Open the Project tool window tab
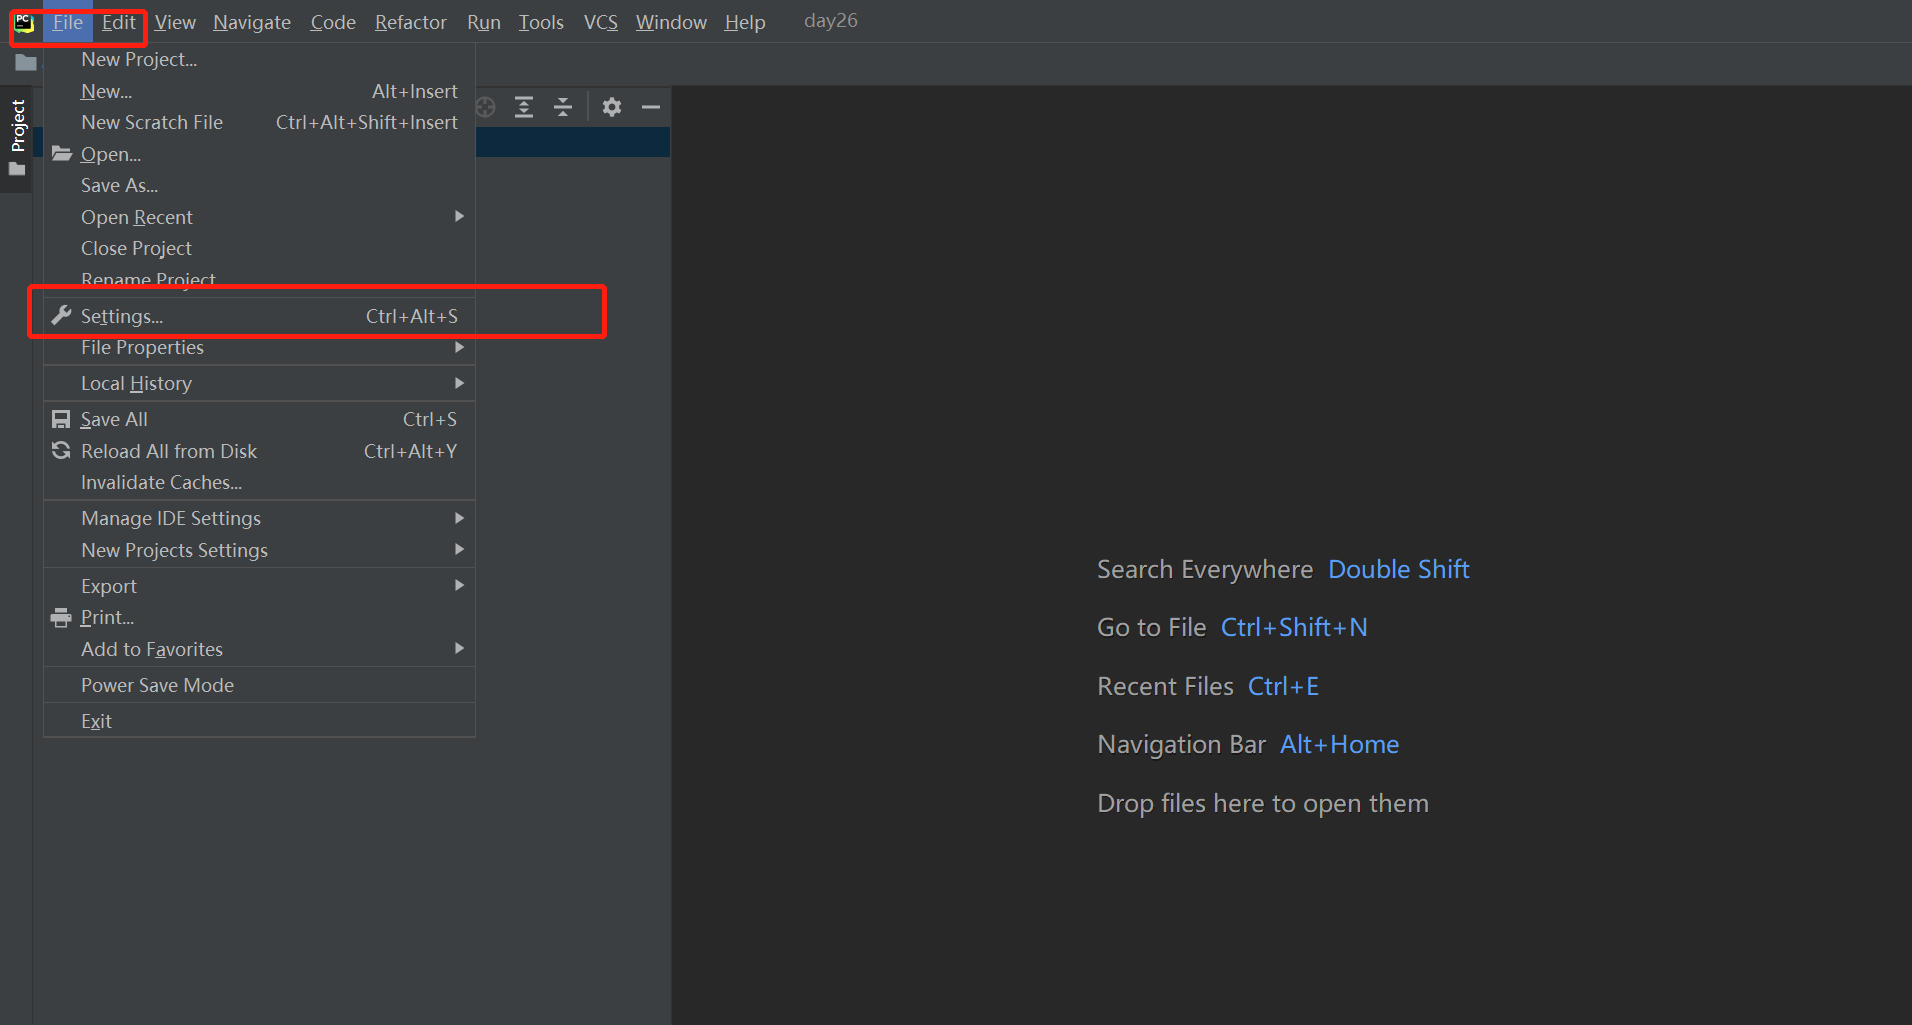This screenshot has height=1025, width=1912. pyautogui.click(x=18, y=126)
